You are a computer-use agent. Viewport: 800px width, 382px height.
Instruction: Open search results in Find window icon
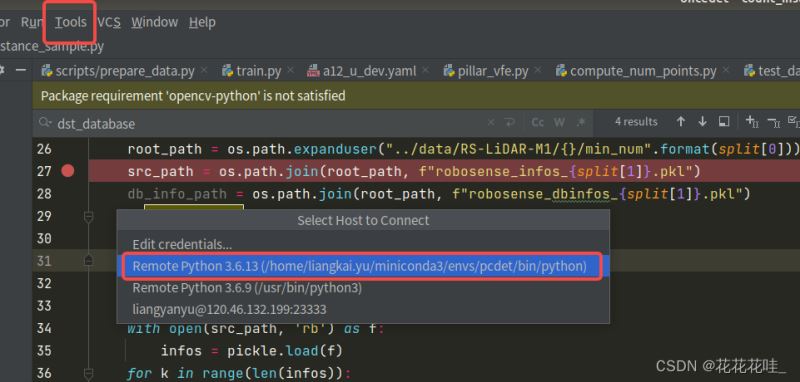click(x=724, y=122)
